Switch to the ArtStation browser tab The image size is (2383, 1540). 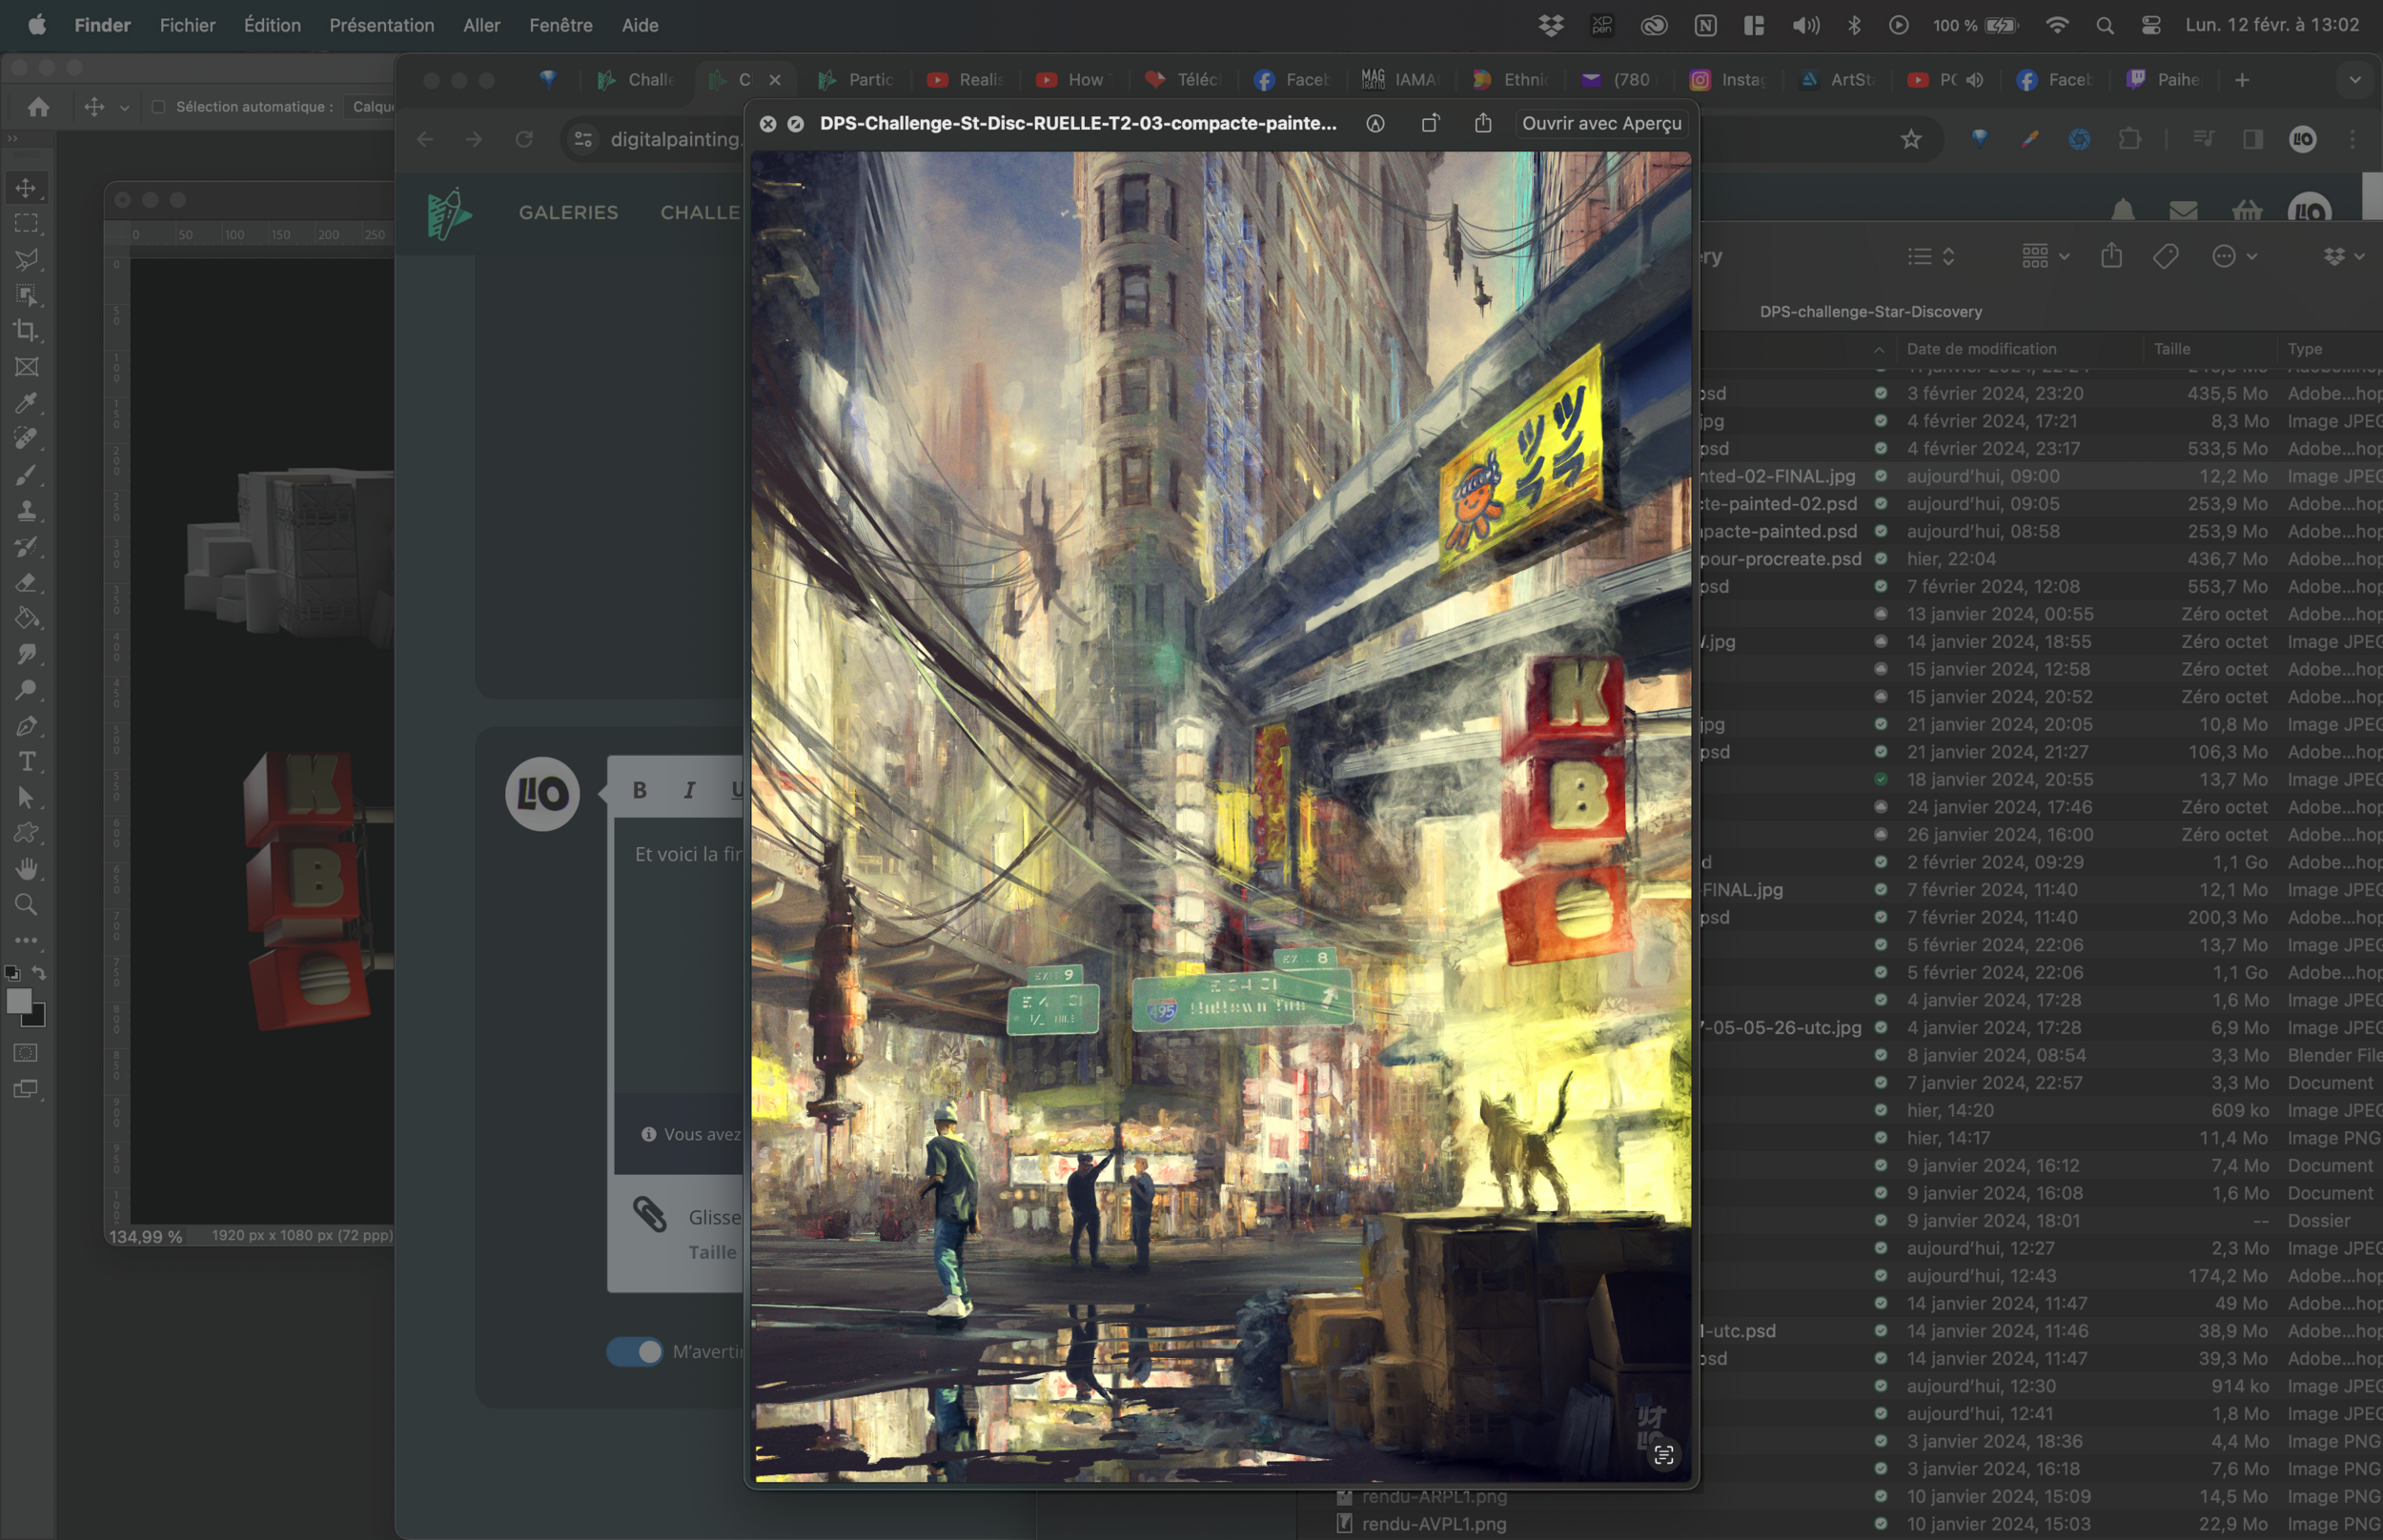1840,80
